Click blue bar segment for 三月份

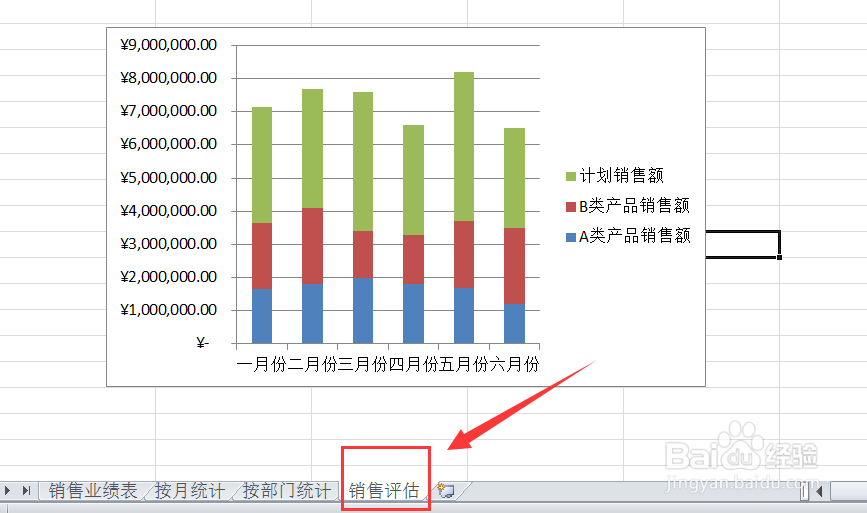(363, 310)
